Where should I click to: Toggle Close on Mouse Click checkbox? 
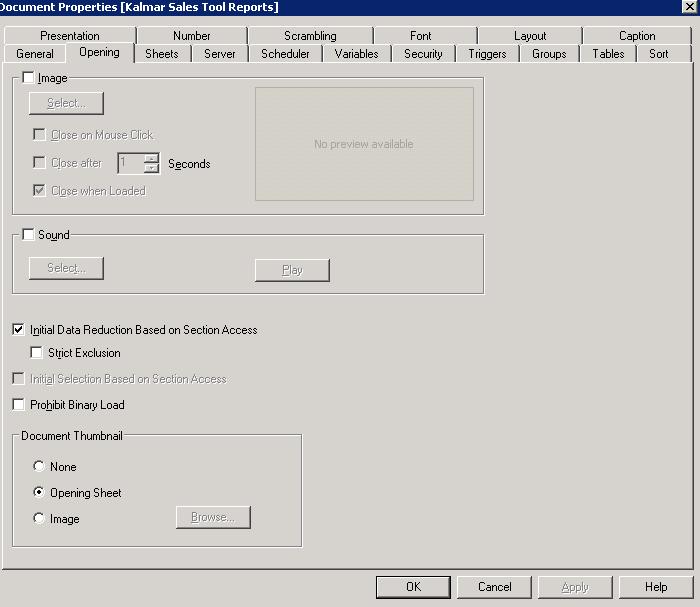pyautogui.click(x=39, y=134)
